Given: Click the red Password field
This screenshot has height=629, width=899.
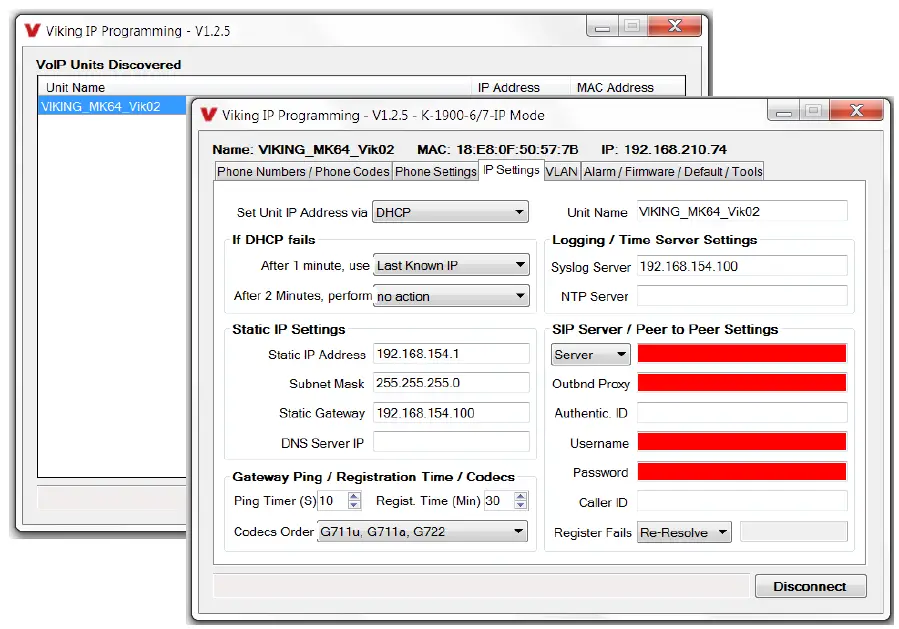Looking at the screenshot, I should 742,472.
